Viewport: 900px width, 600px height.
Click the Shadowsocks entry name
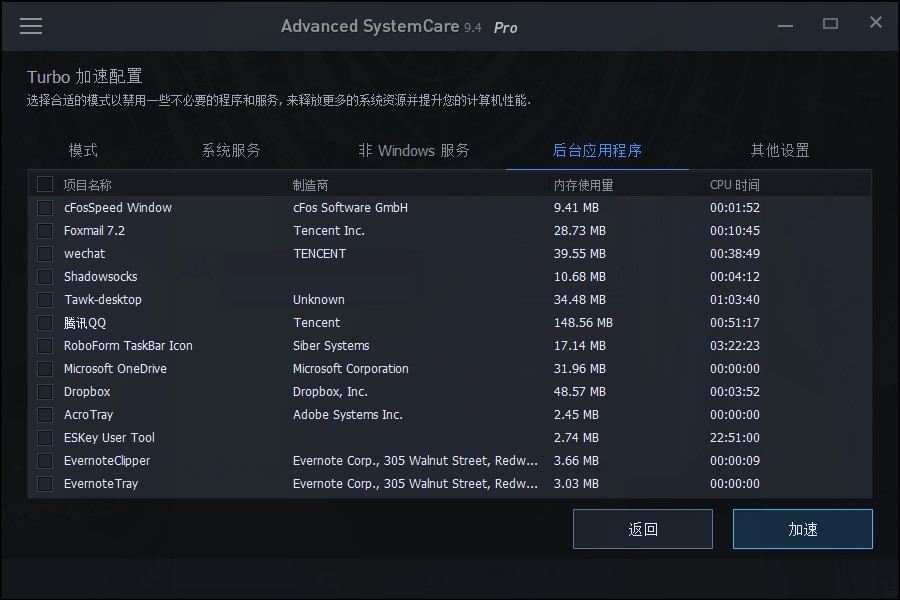(x=100, y=276)
